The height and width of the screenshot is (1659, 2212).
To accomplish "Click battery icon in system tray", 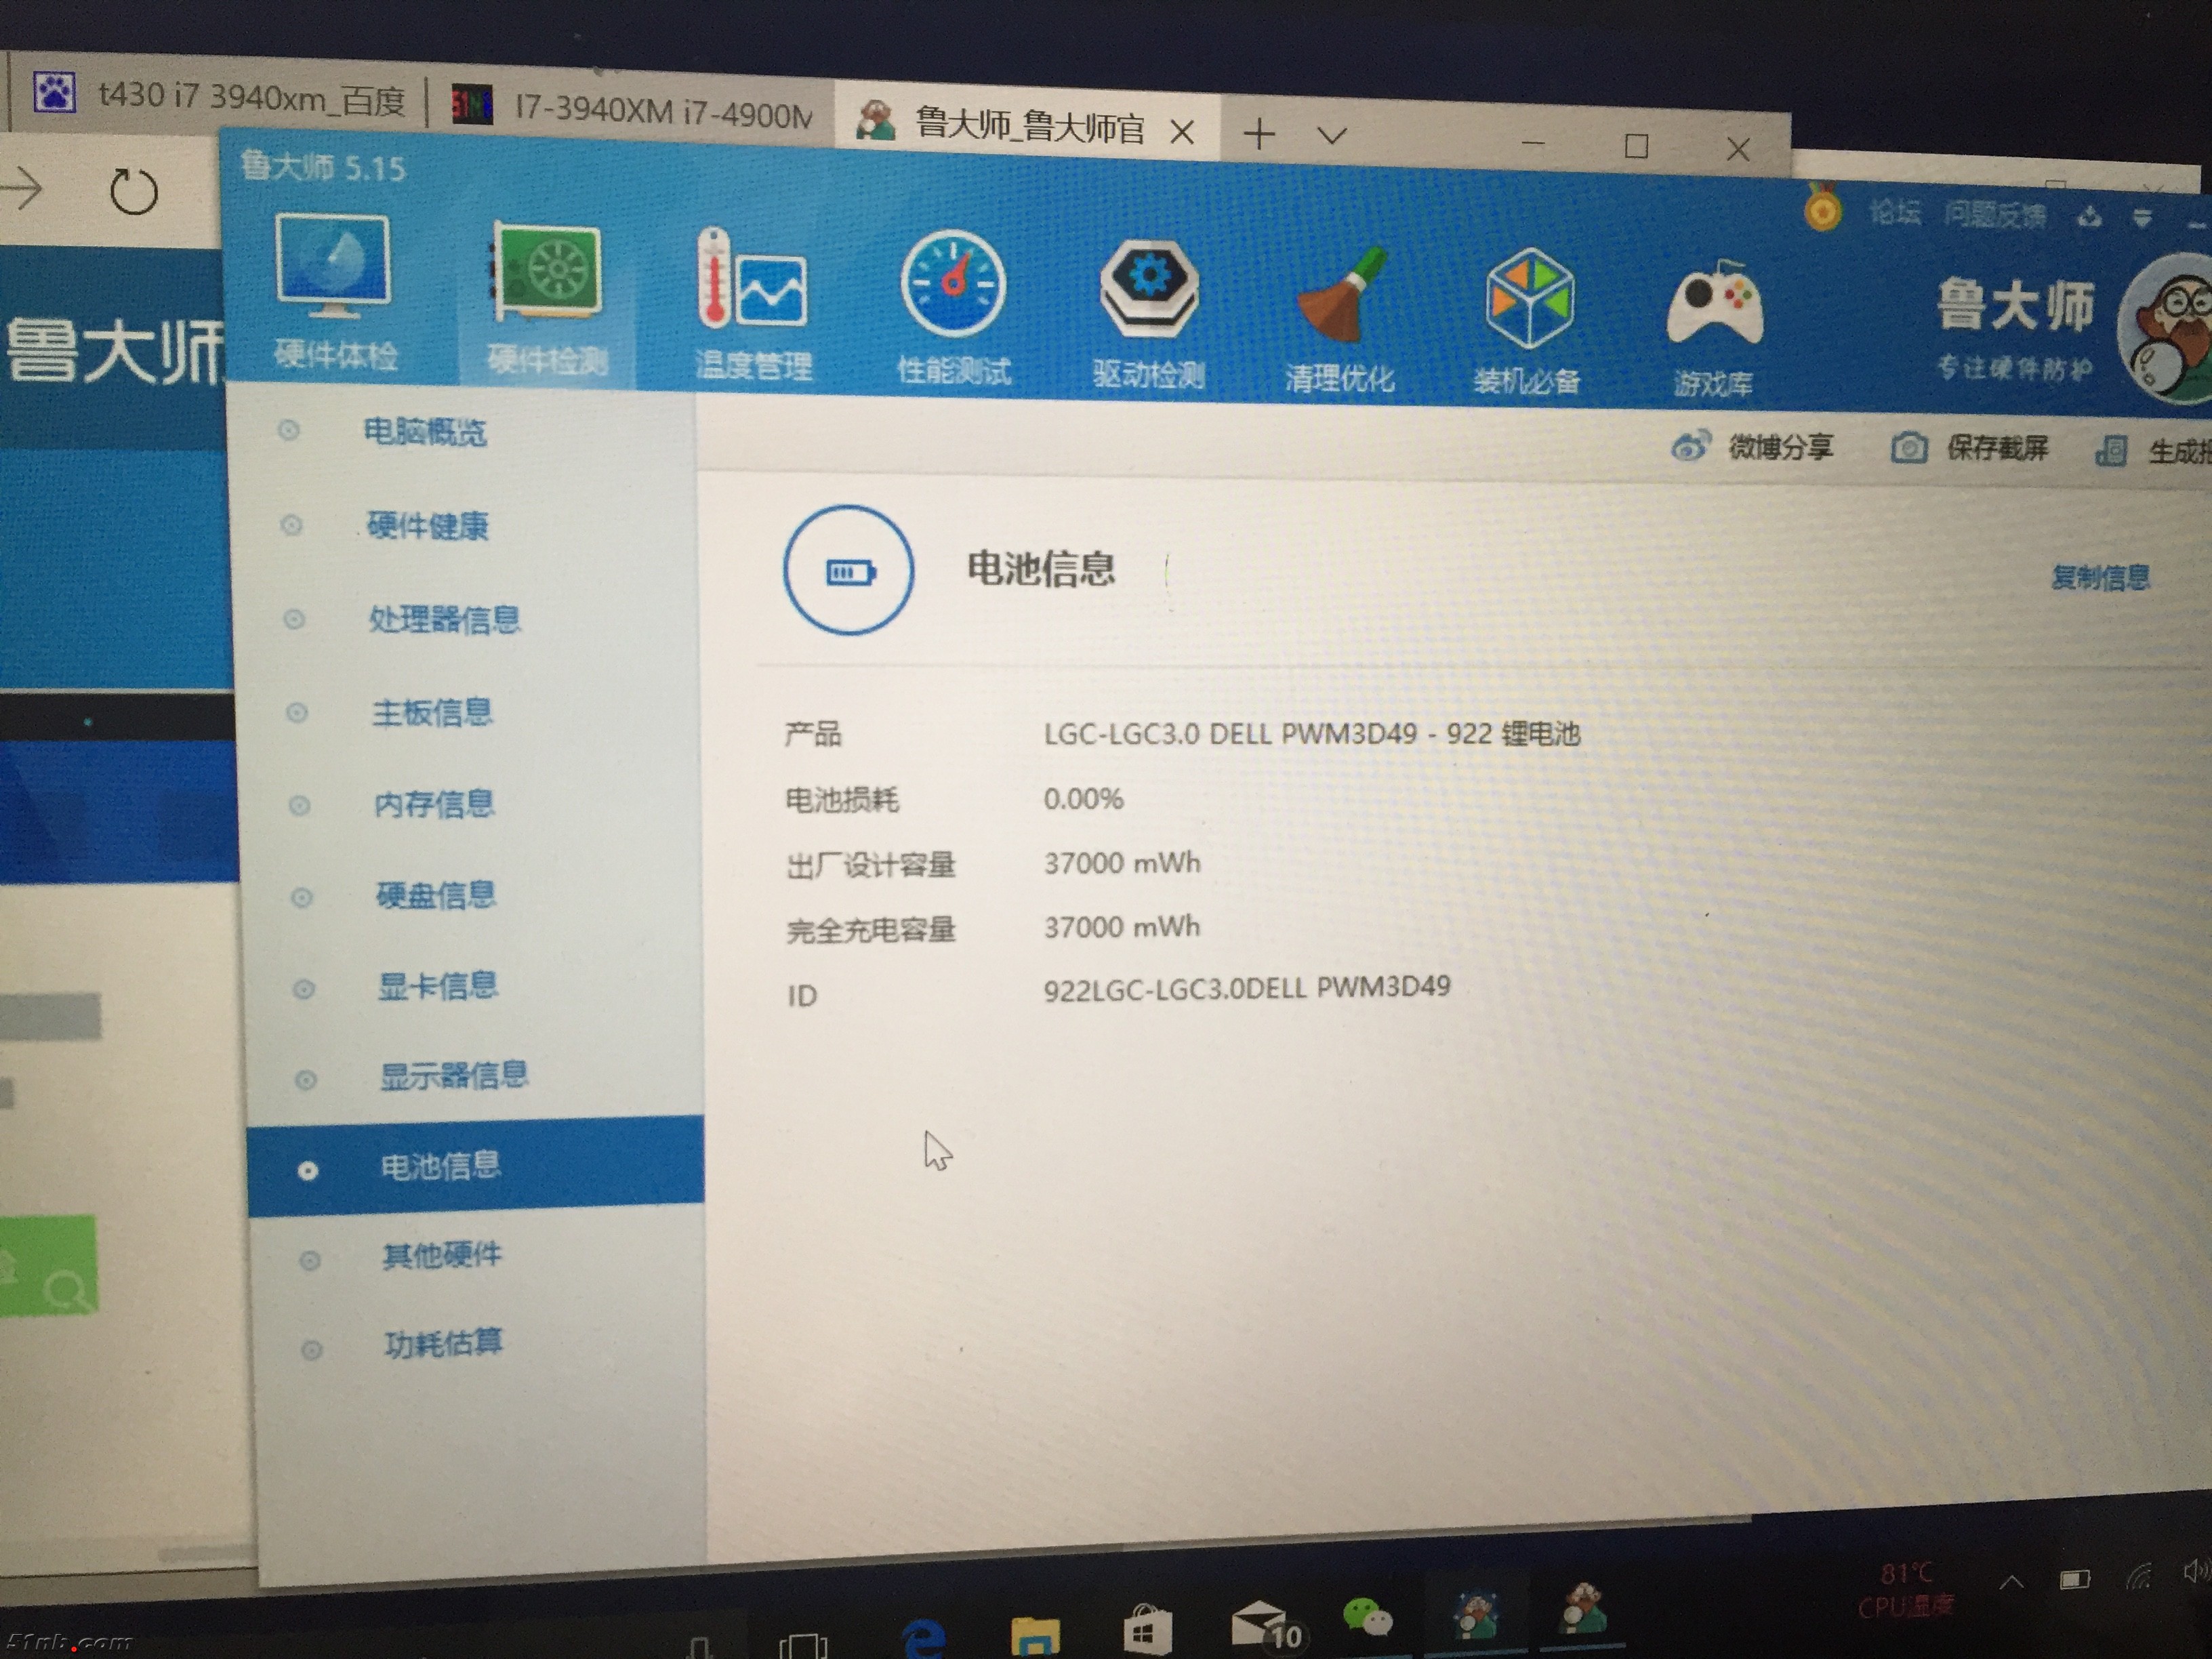I will click(2075, 1580).
